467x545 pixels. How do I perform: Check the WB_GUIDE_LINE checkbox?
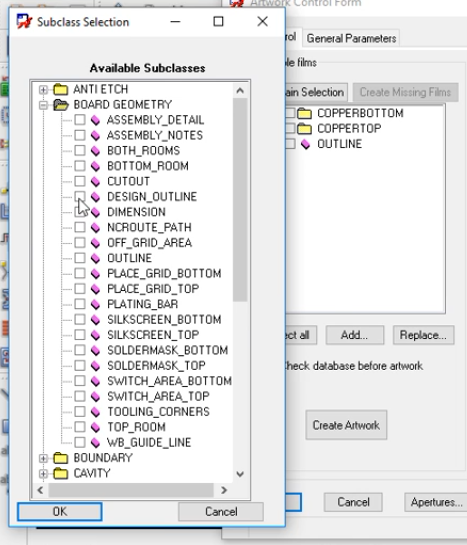coord(80,442)
